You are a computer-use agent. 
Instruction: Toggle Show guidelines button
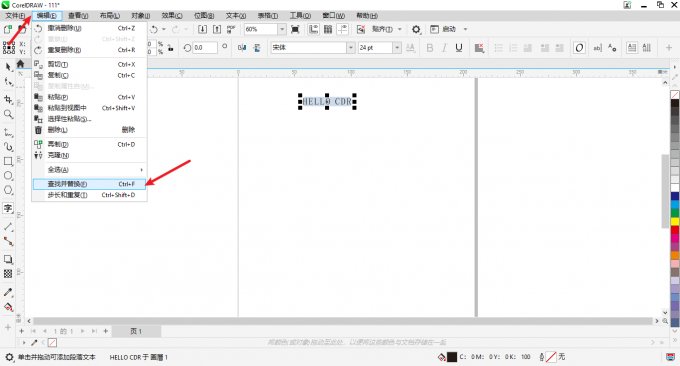click(343, 29)
